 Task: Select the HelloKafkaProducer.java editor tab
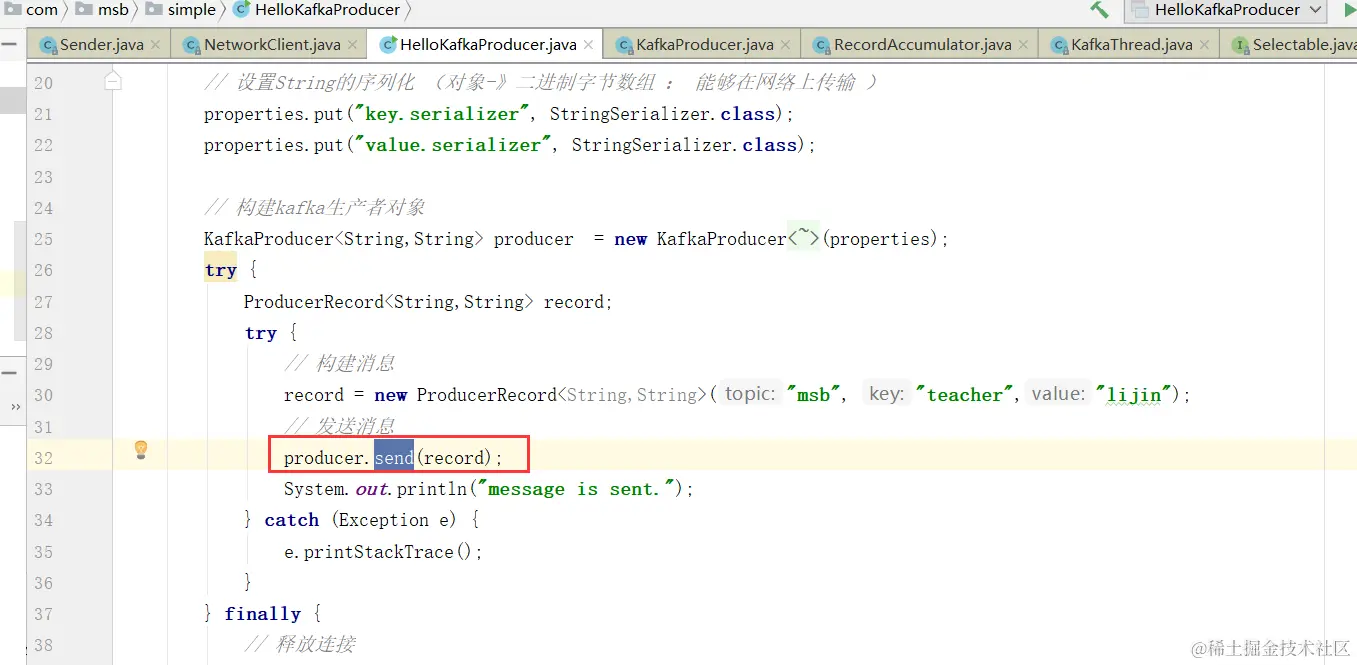pyautogui.click(x=488, y=45)
